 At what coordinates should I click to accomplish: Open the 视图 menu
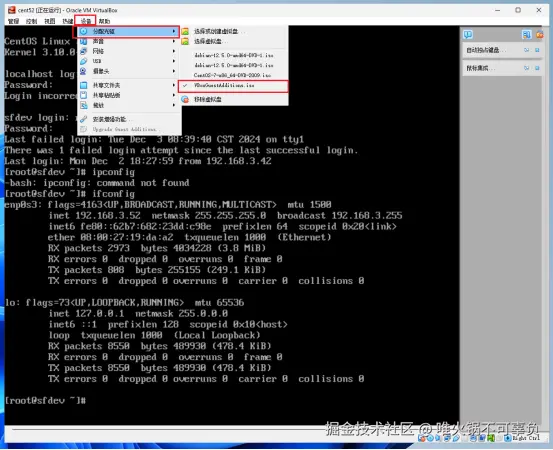pyautogui.click(x=49, y=21)
